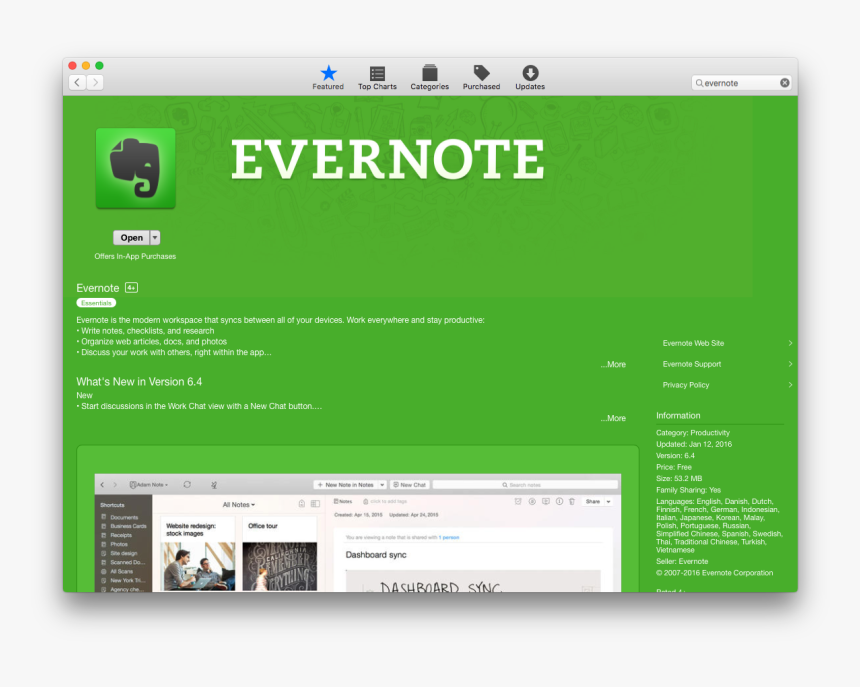Click the Evernote elephant app icon
Image resolution: width=860 pixels, height=687 pixels.
pyautogui.click(x=135, y=168)
